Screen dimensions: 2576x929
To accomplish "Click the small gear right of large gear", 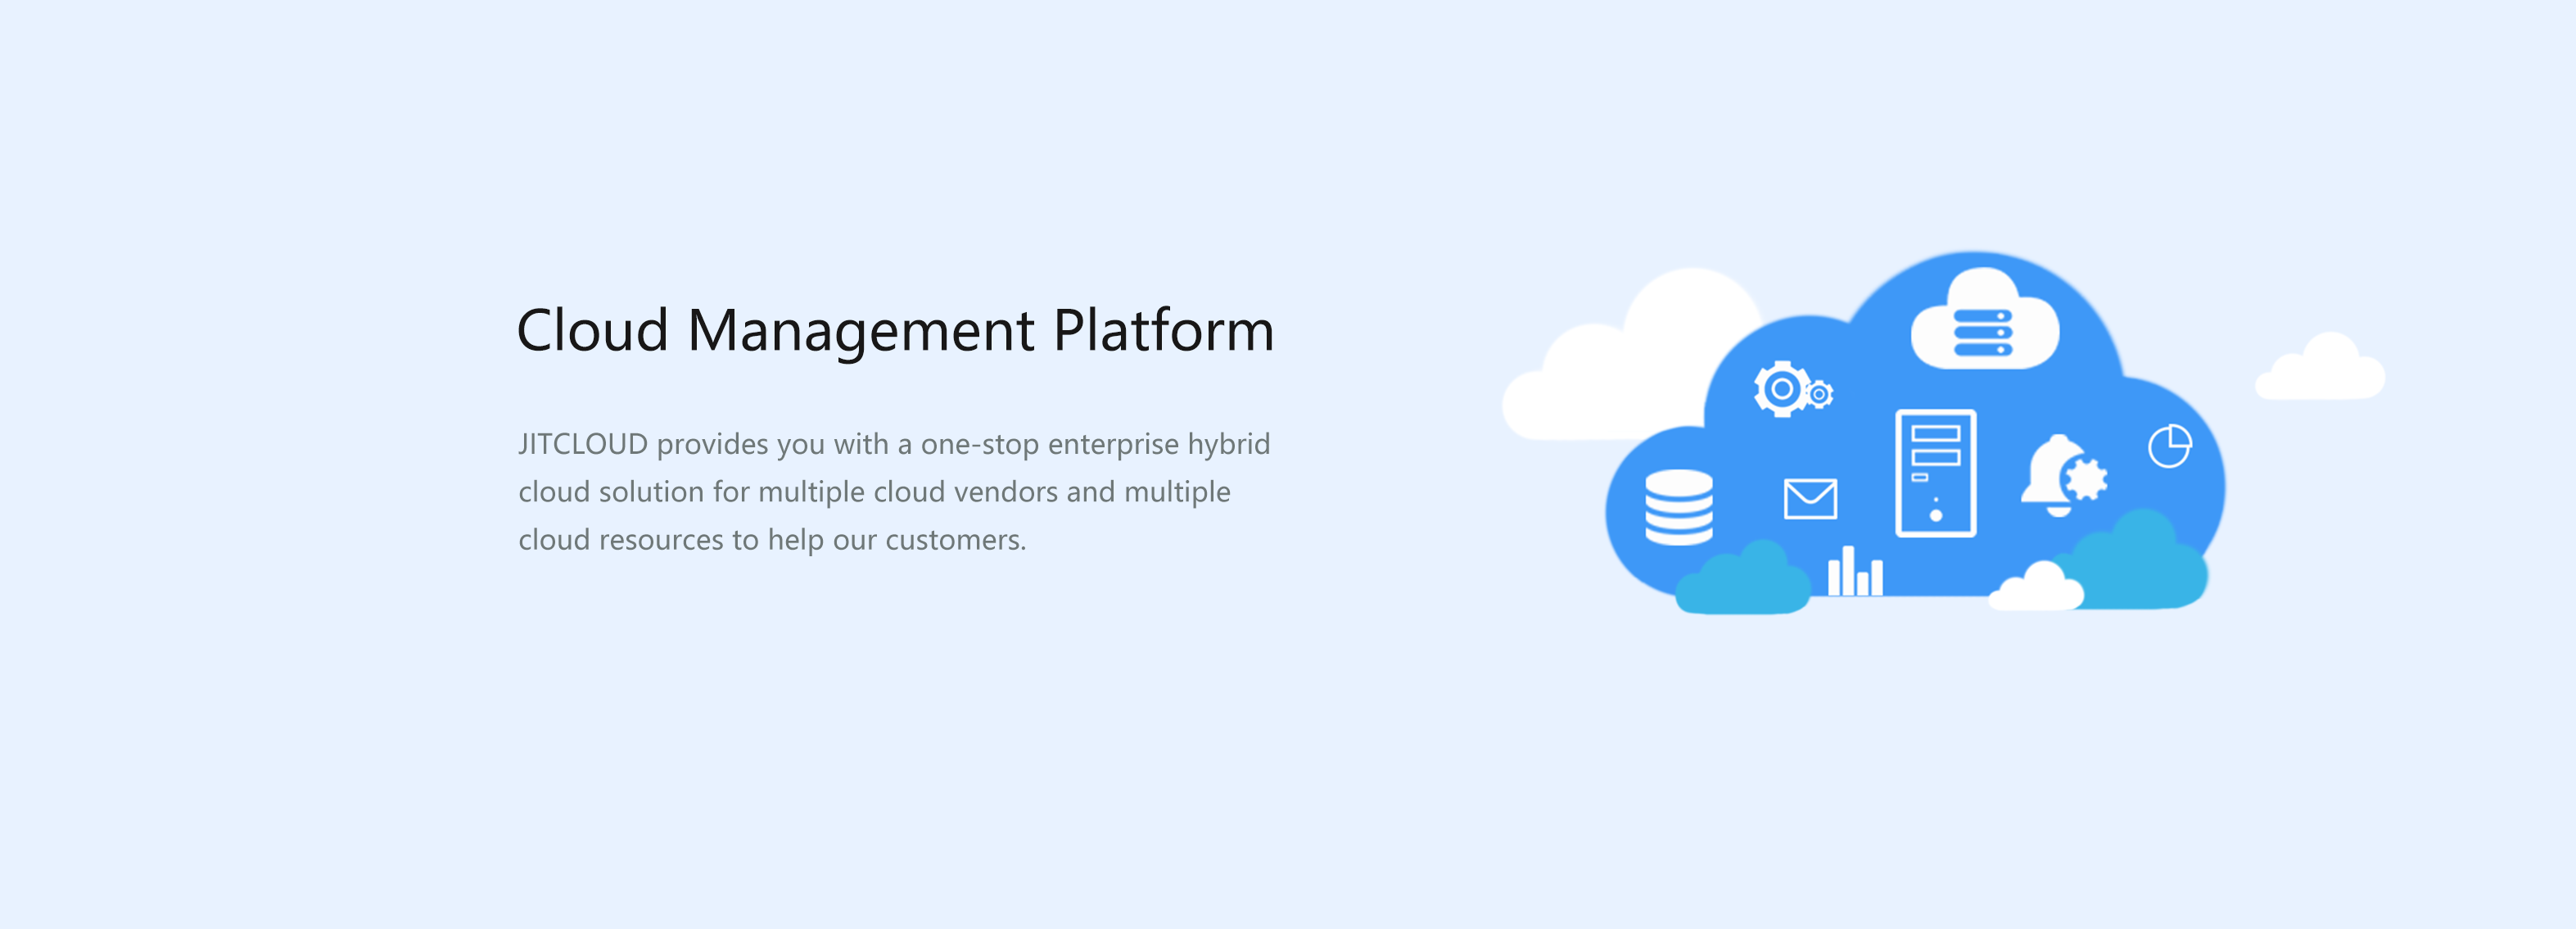I will (1820, 395).
